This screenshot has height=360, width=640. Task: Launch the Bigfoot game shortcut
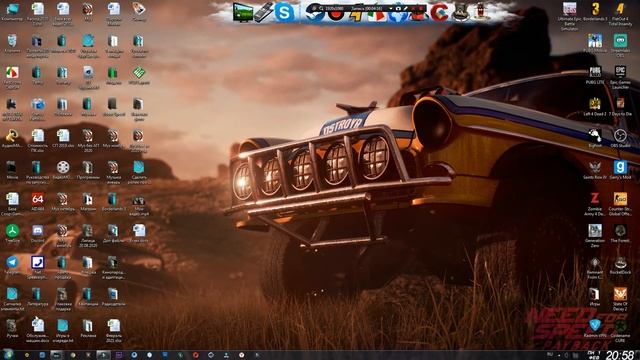(x=595, y=138)
